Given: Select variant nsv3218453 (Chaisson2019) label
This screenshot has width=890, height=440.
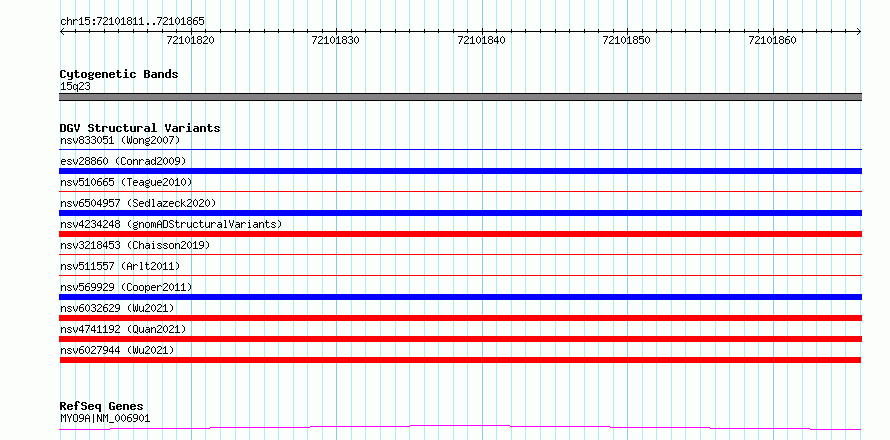Looking at the screenshot, I should coord(135,245).
